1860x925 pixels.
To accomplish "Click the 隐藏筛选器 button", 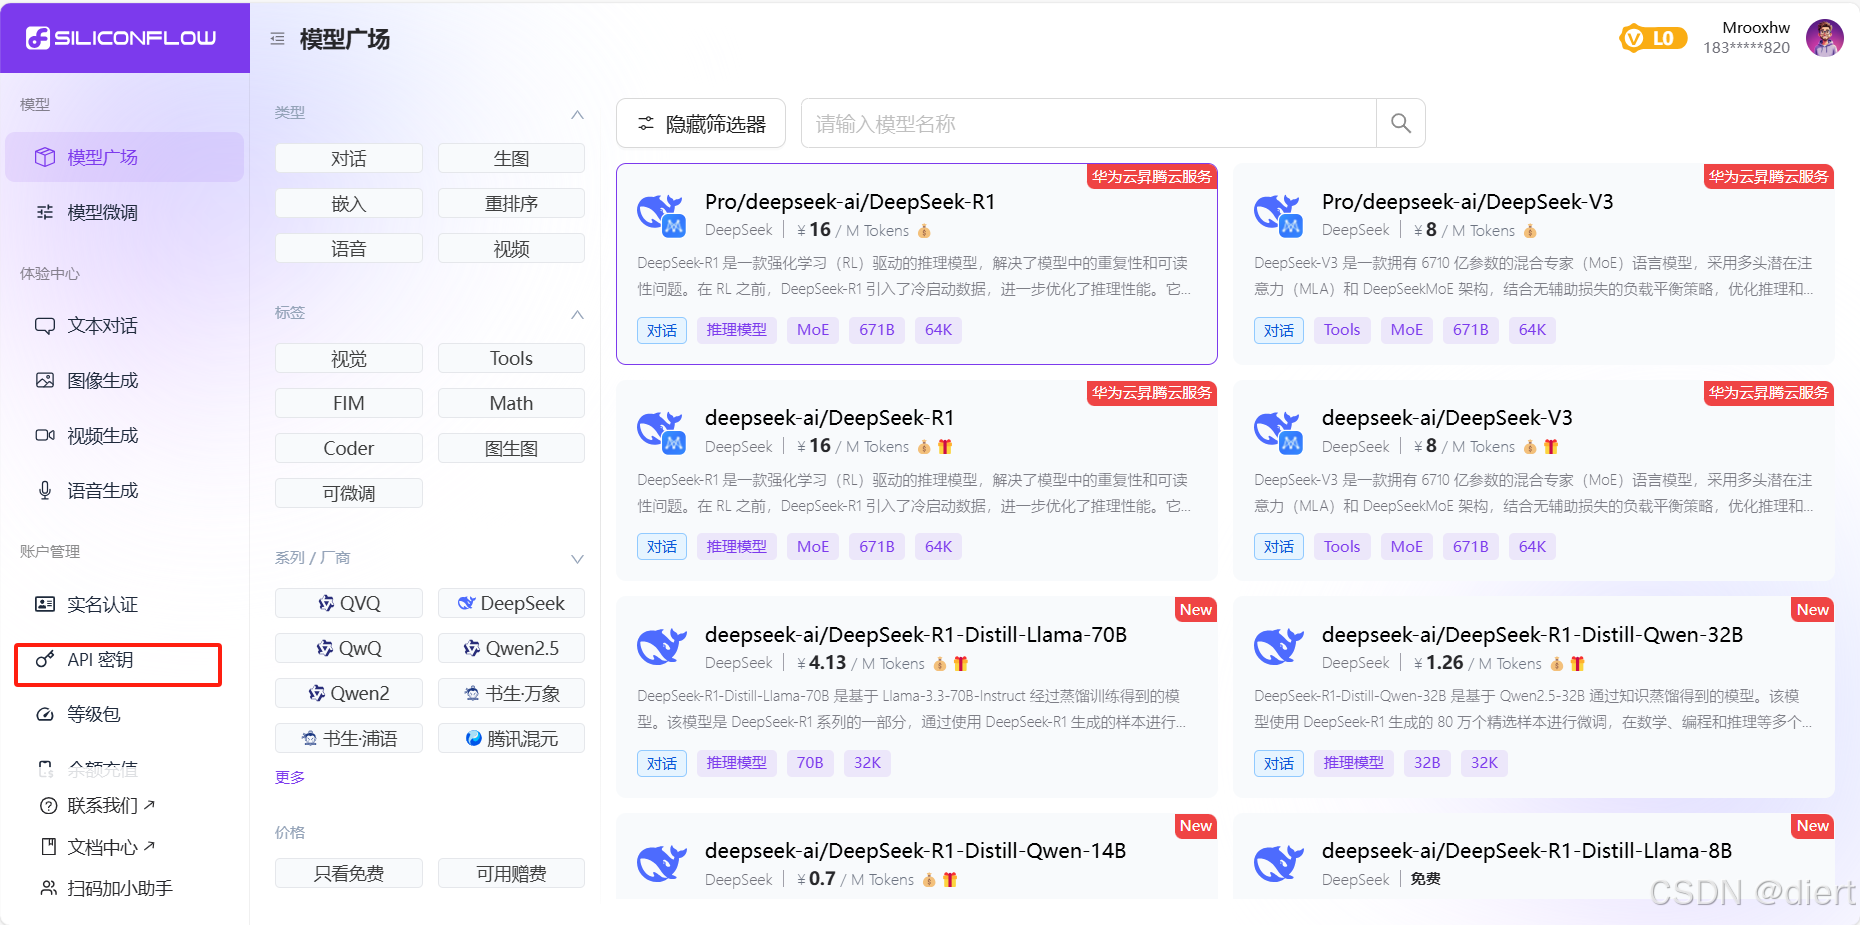I will click(701, 123).
